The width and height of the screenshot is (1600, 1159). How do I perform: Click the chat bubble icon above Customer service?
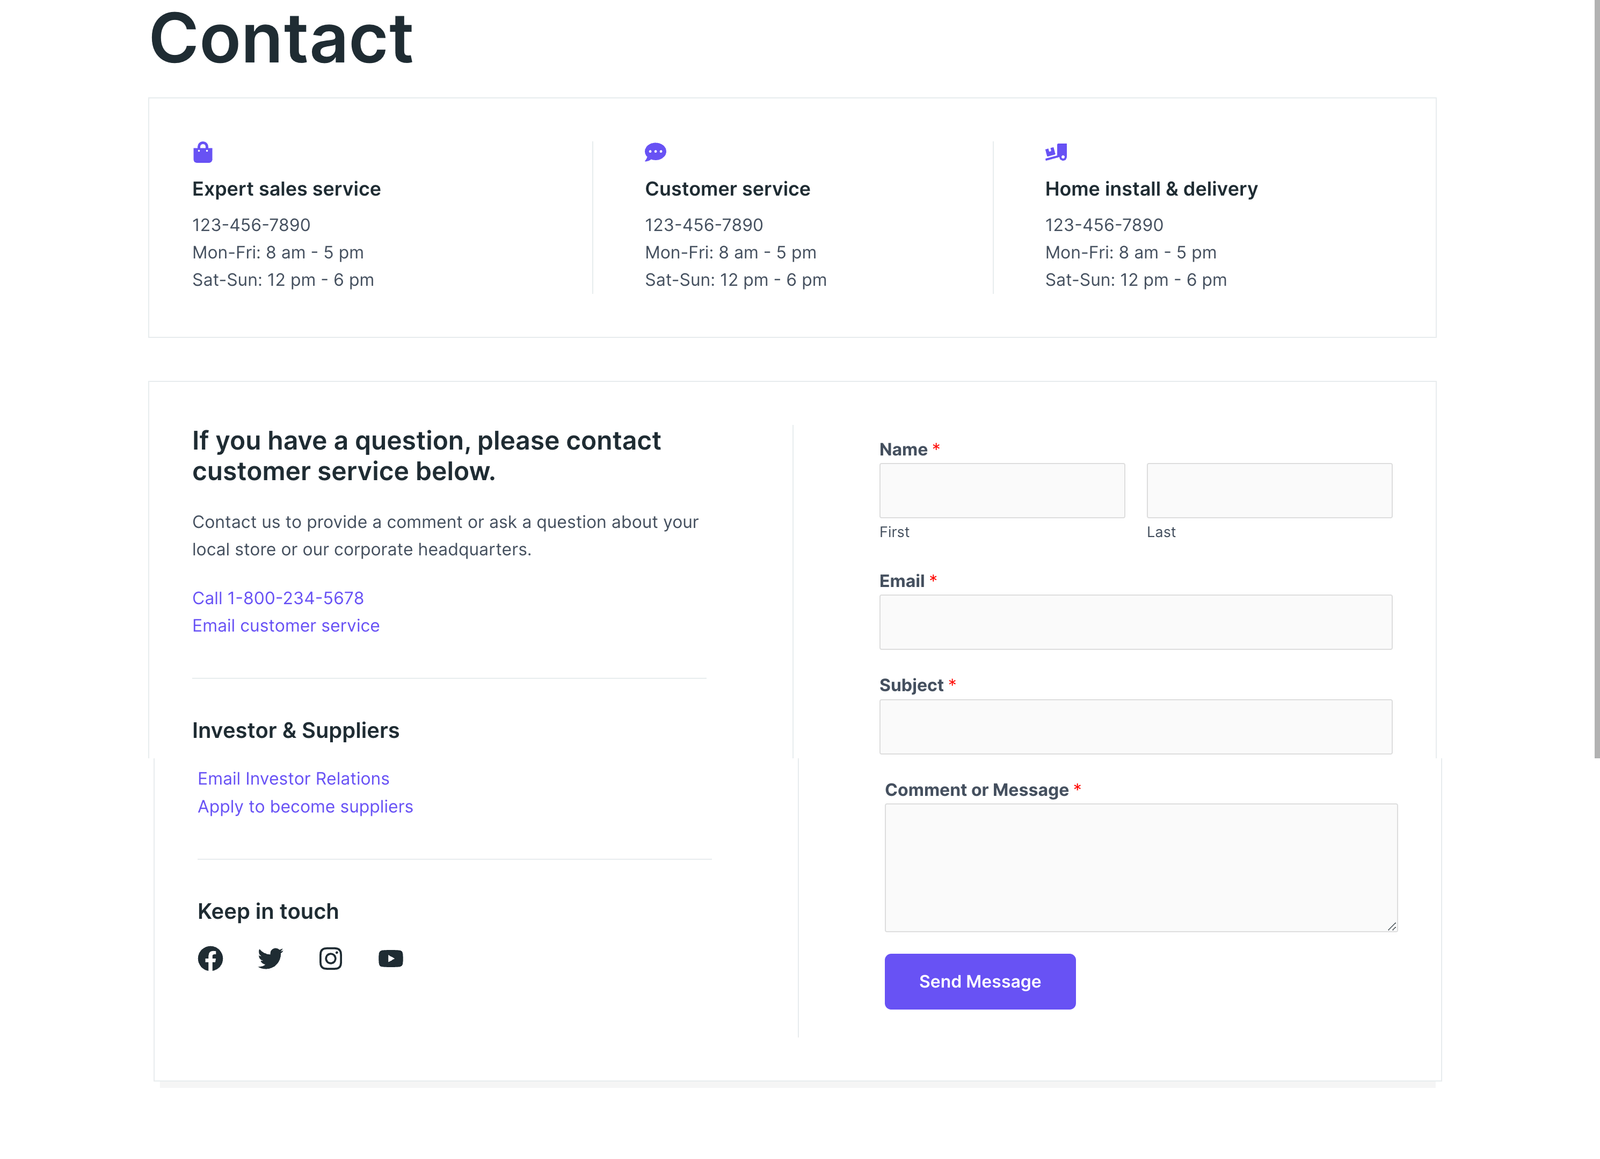pos(655,152)
